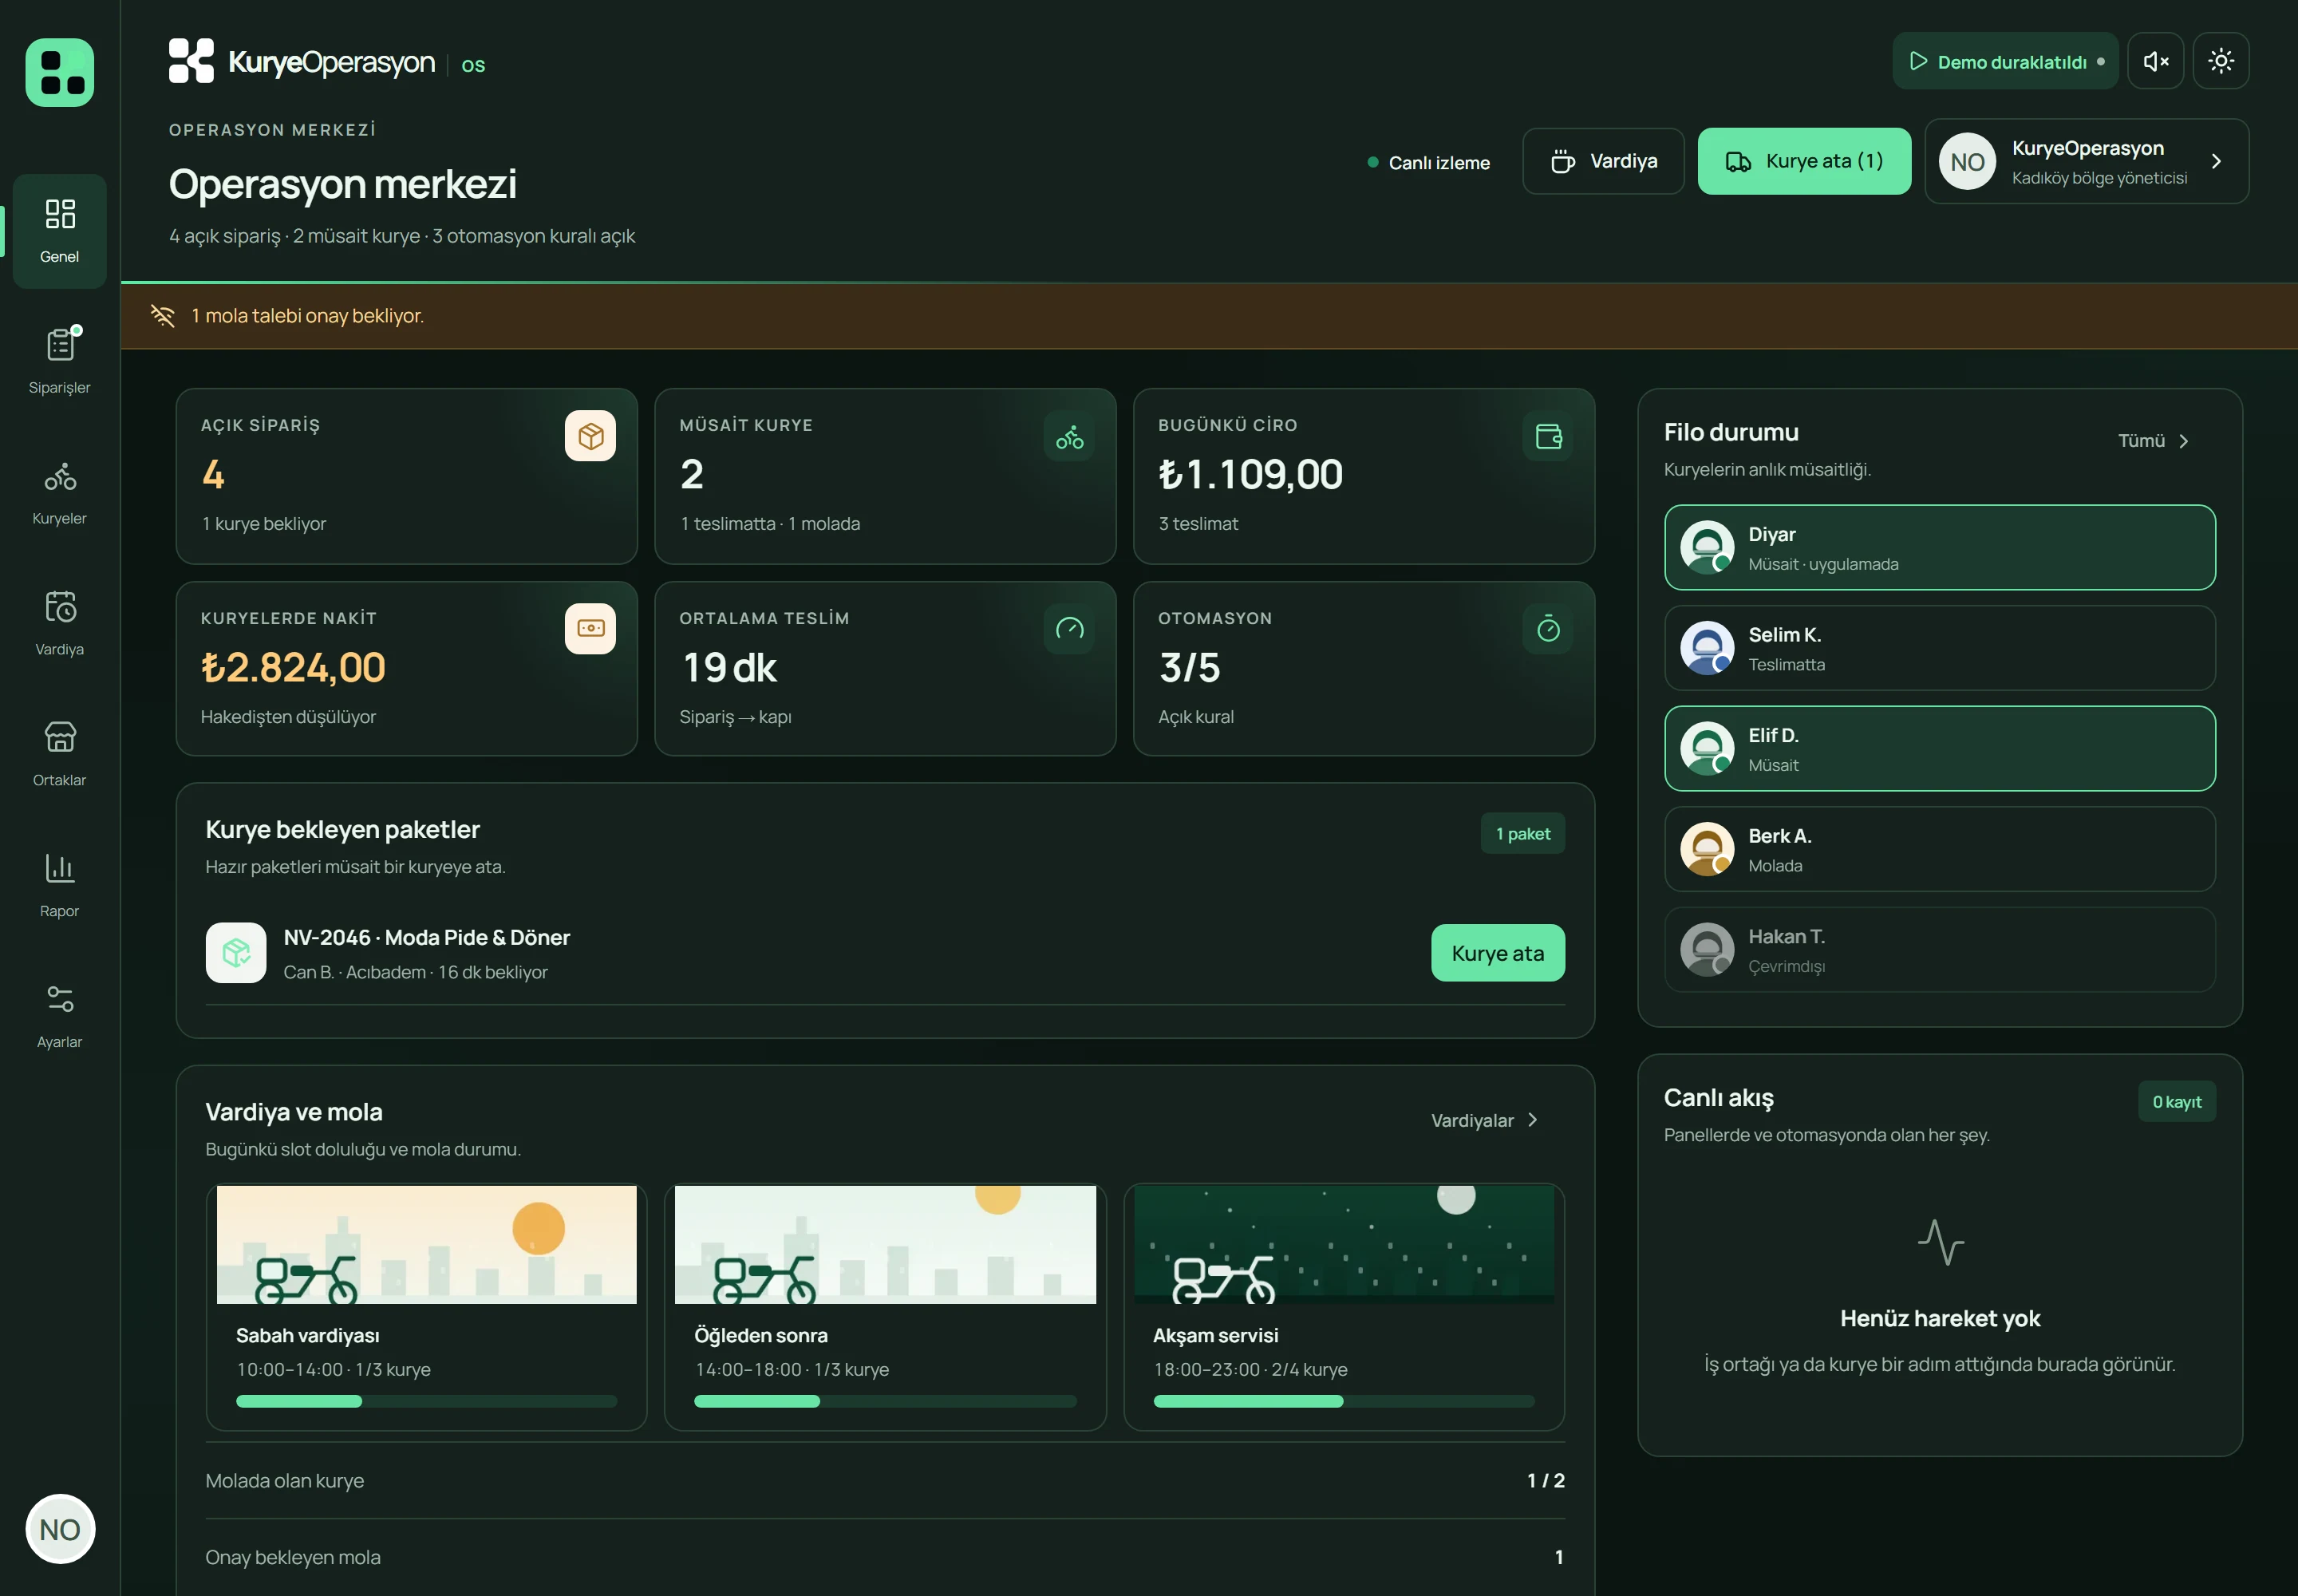Open the Rapor chart icon
2298x1596 pixels.
pyautogui.click(x=60, y=868)
